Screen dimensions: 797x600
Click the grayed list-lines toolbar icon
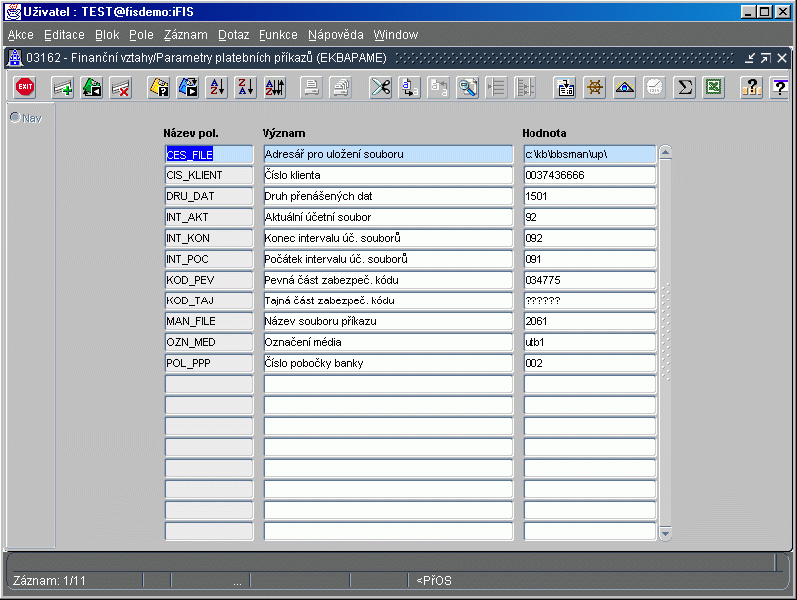(x=497, y=87)
